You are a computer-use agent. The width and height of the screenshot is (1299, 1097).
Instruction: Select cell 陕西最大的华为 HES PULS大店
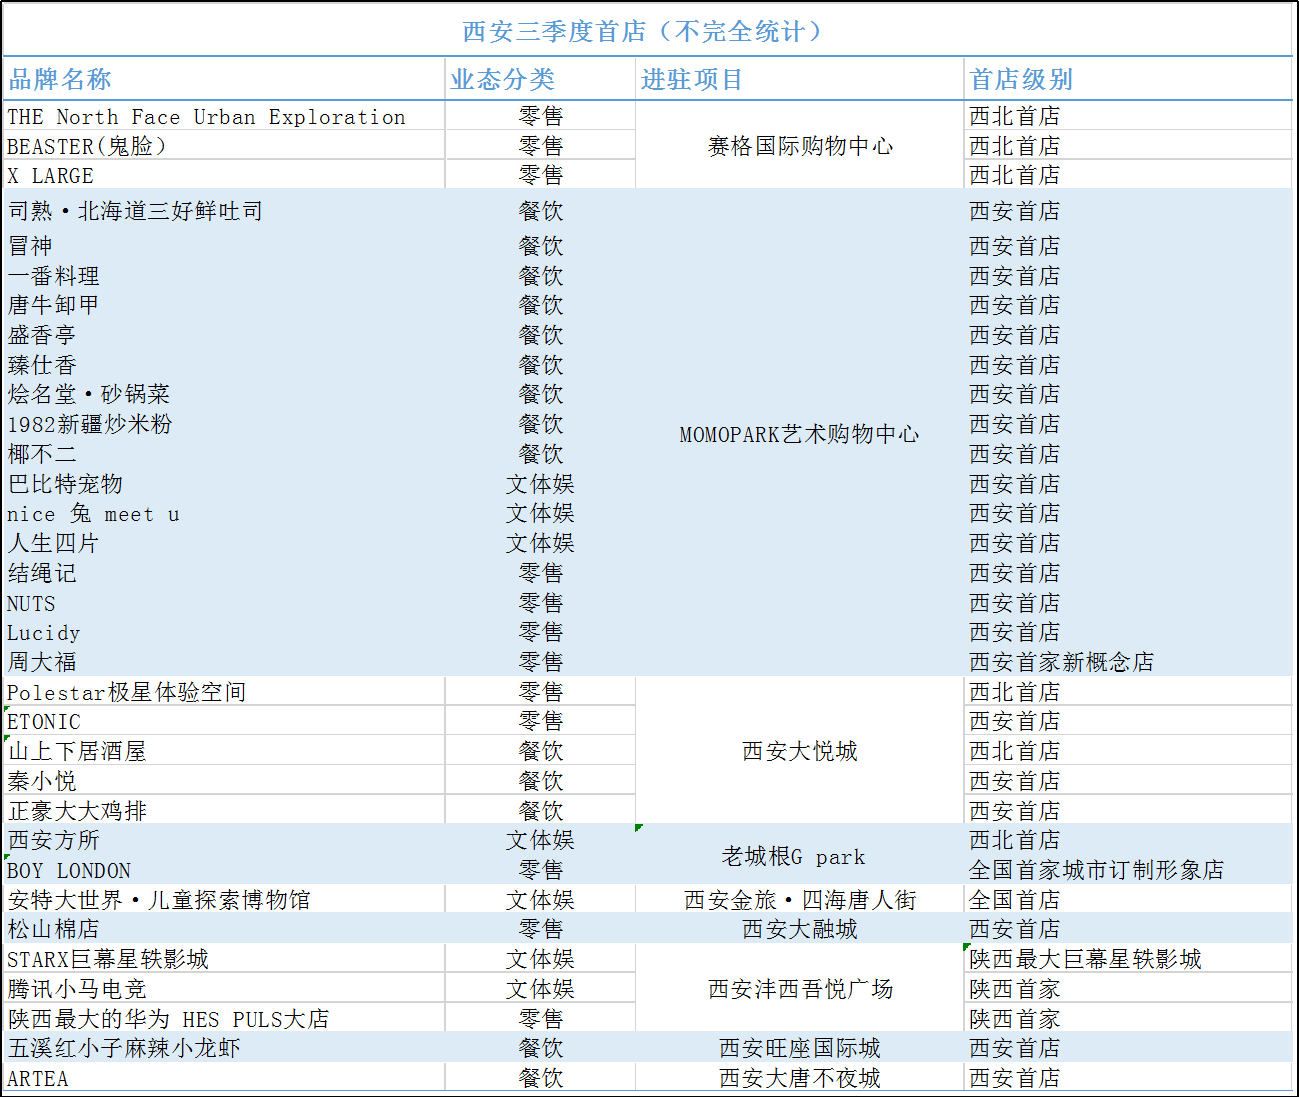click(224, 1019)
